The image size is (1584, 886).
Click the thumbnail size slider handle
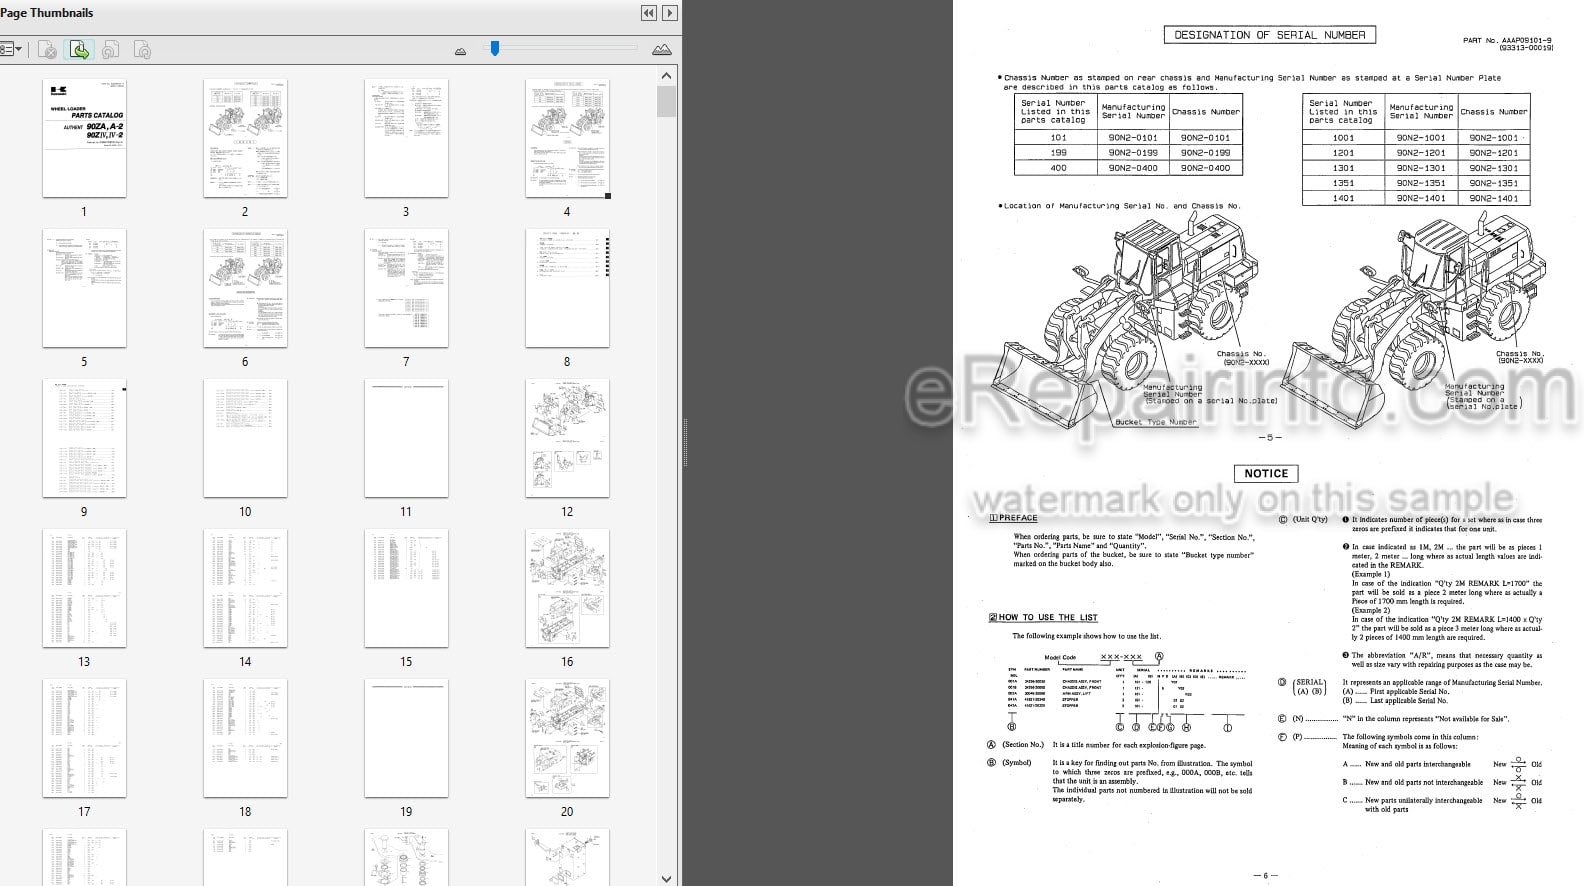tap(494, 47)
